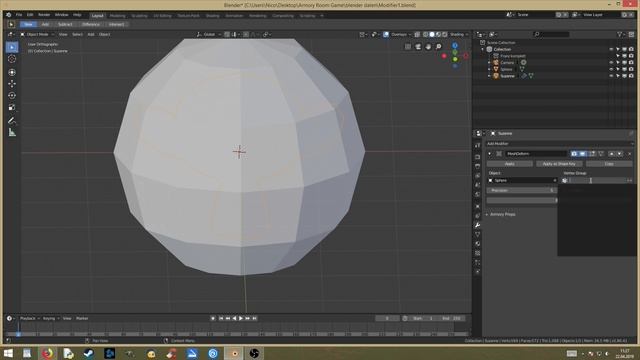Open the Active Tool properties tab icon

coord(477,146)
